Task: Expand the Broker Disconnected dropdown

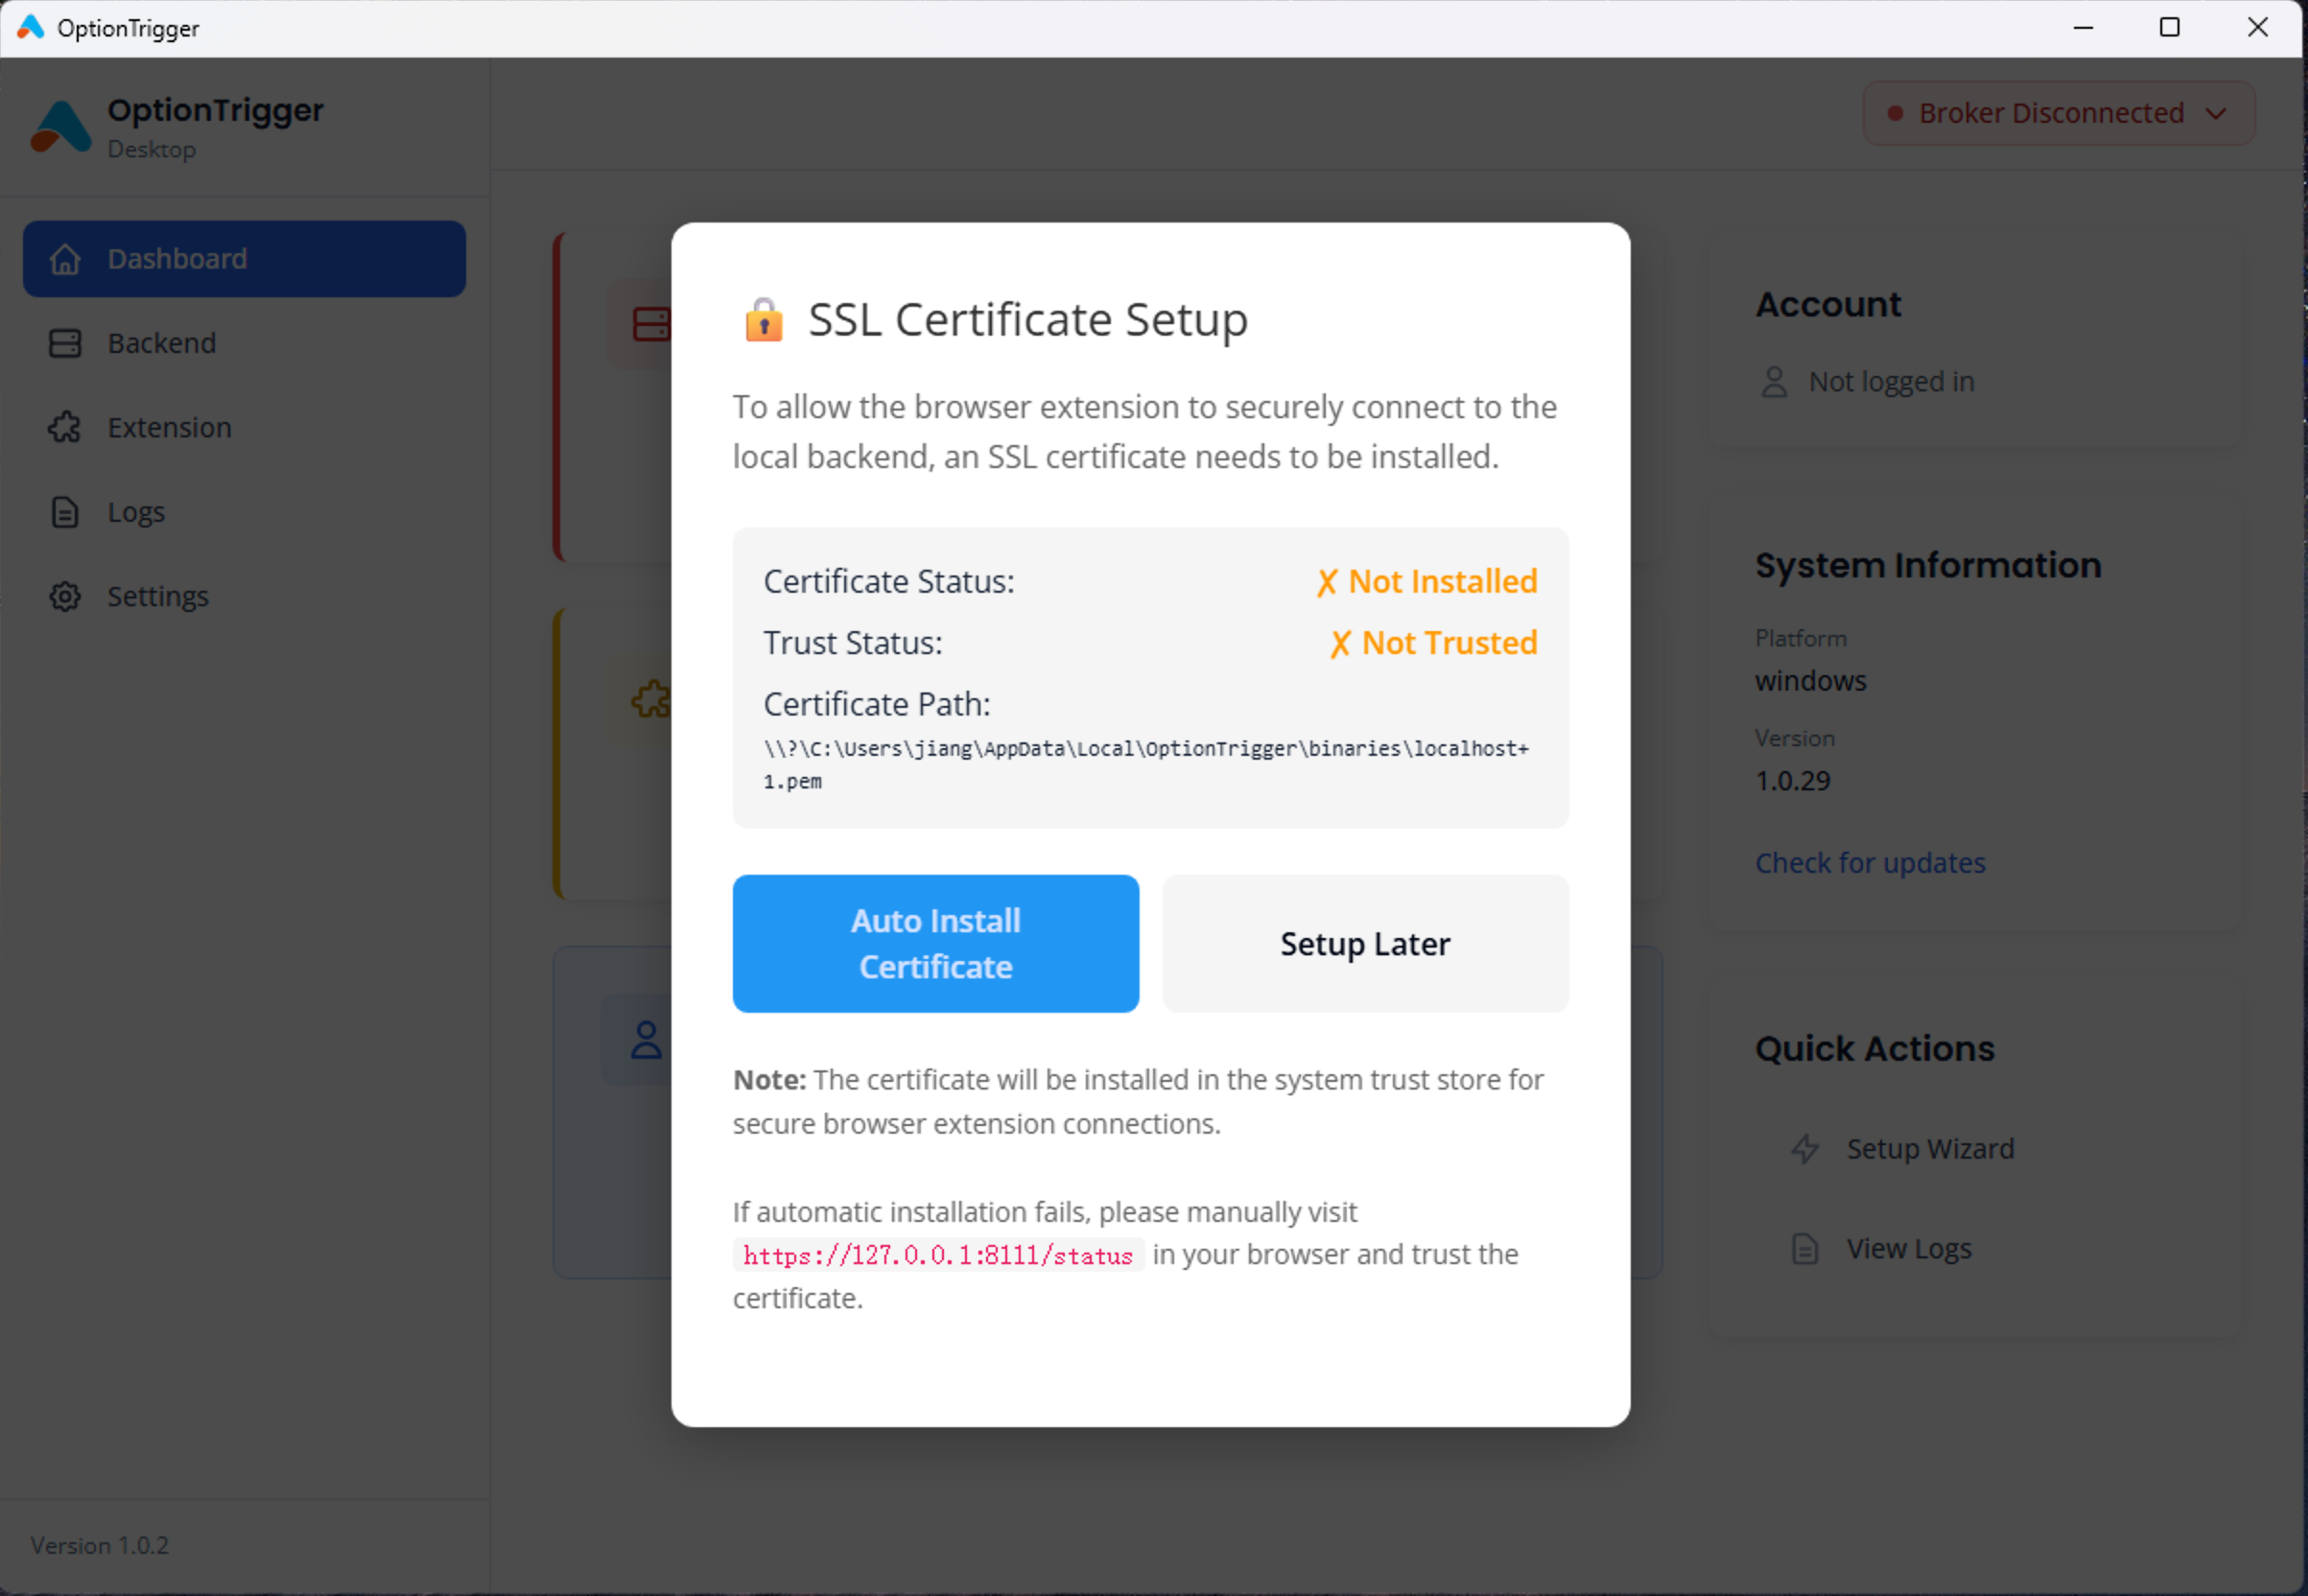Action: point(2058,113)
